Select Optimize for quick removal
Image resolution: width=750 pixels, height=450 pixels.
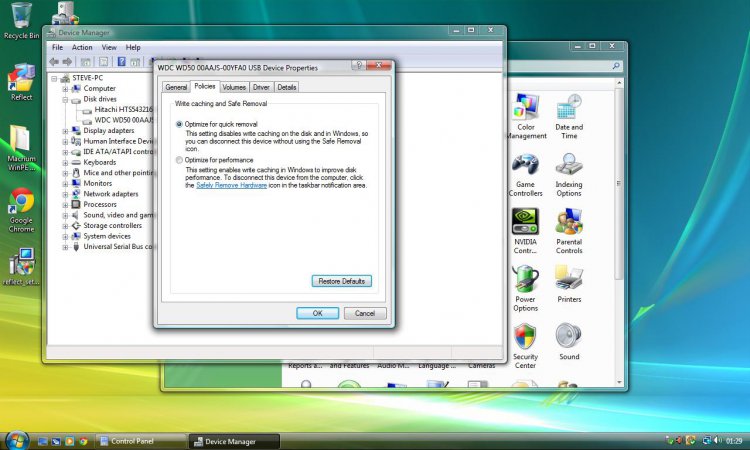(179, 124)
